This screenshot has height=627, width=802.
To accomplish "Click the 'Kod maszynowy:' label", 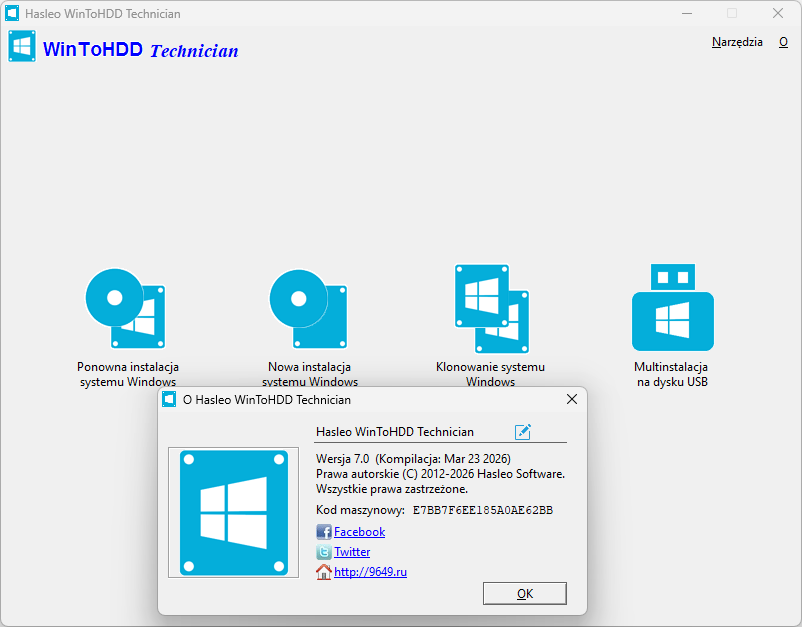I will (360, 510).
